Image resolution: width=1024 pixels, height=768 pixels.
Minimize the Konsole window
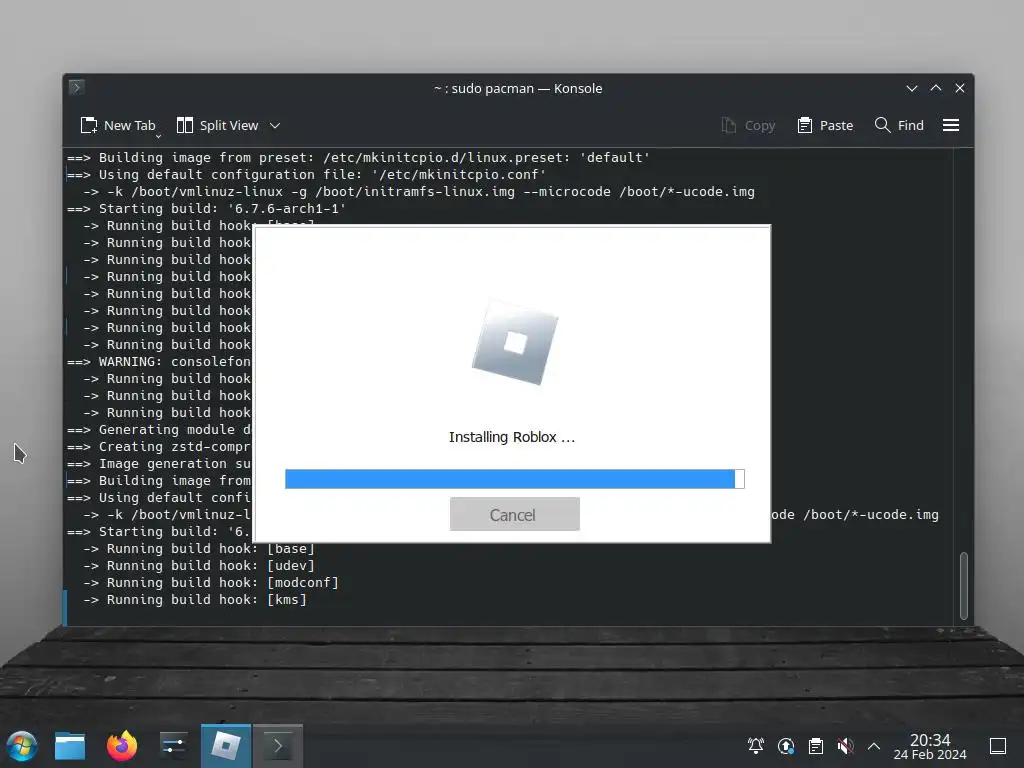[x=912, y=88]
